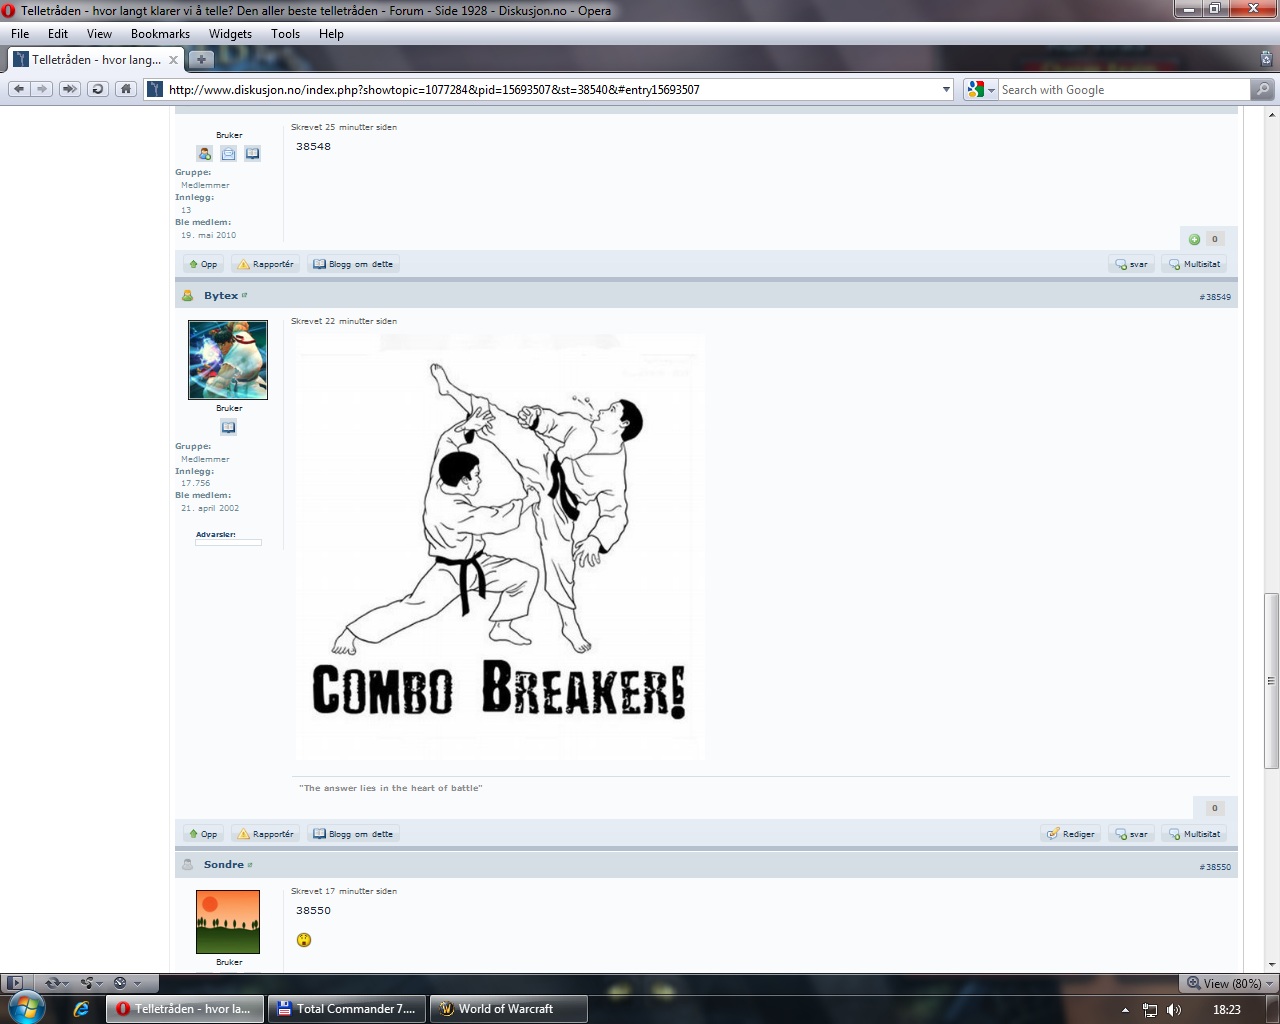Go to the browser home page icon
This screenshot has width=1280, height=1024.
pos(125,89)
